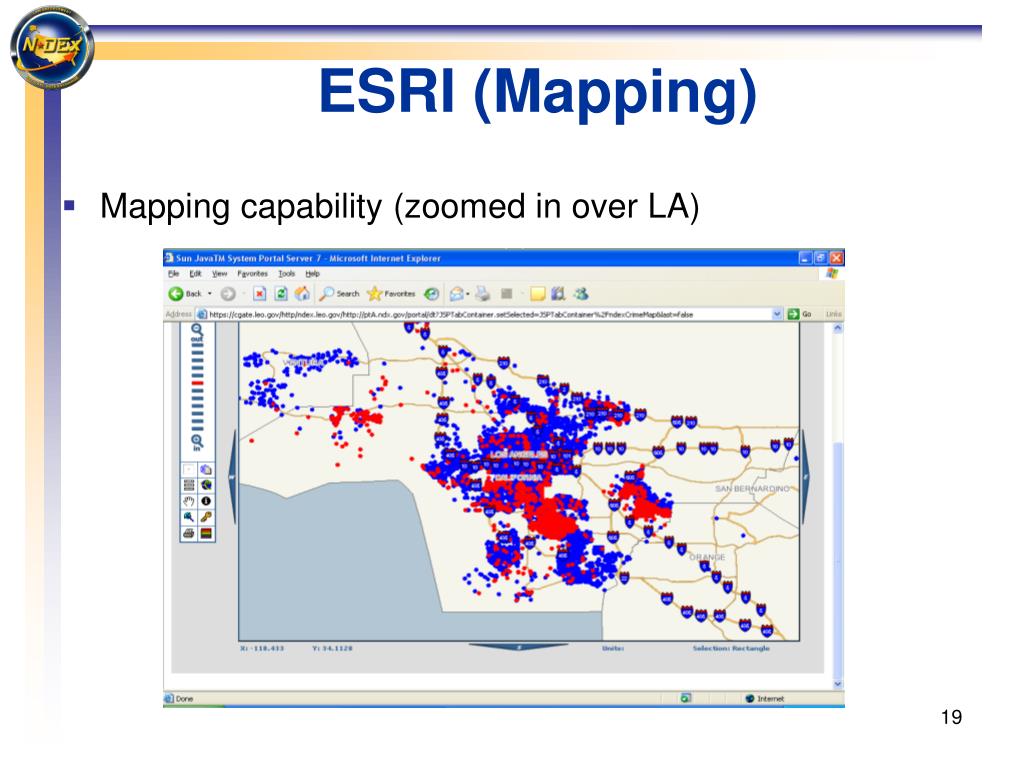
Task: Click the scrollbar up arrow
Action: [x=837, y=328]
